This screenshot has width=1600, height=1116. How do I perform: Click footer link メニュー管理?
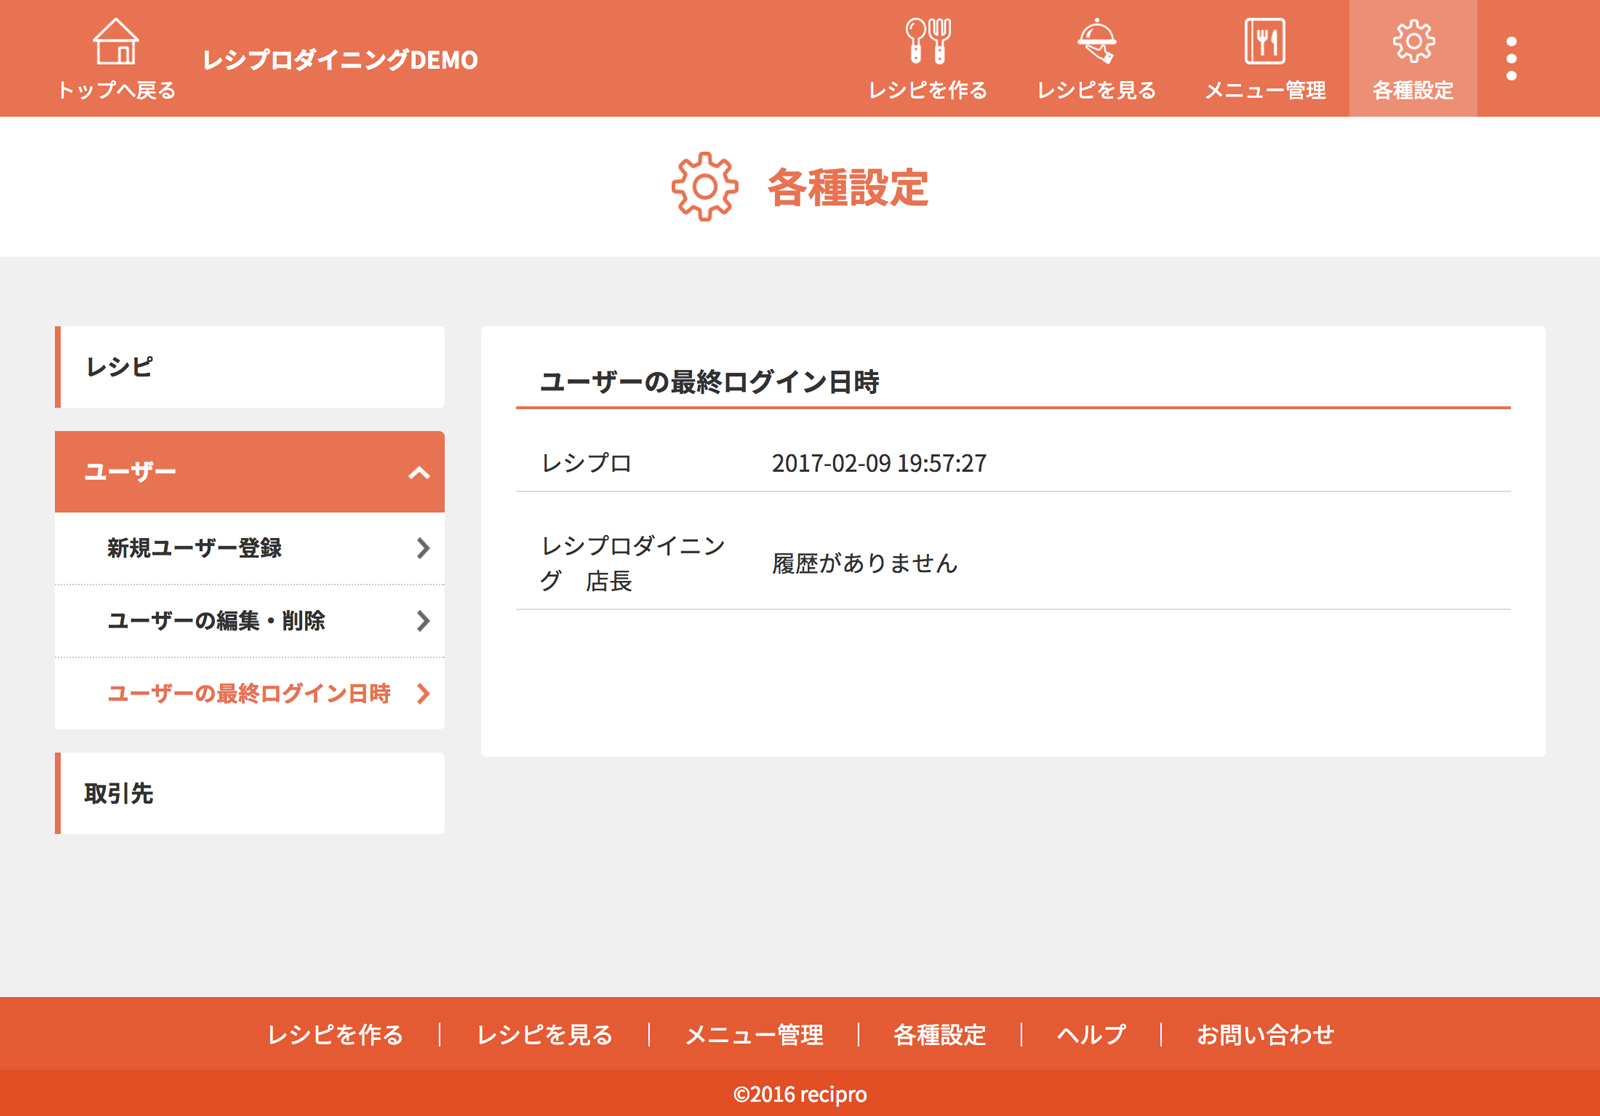point(754,1035)
